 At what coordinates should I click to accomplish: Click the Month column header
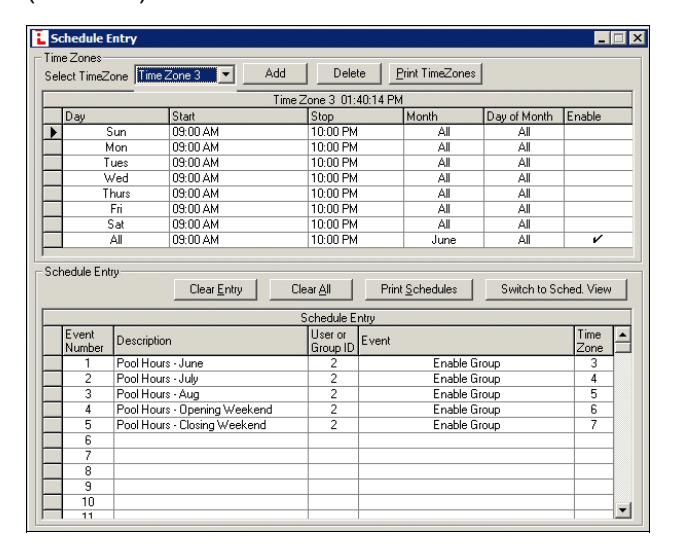[443, 116]
